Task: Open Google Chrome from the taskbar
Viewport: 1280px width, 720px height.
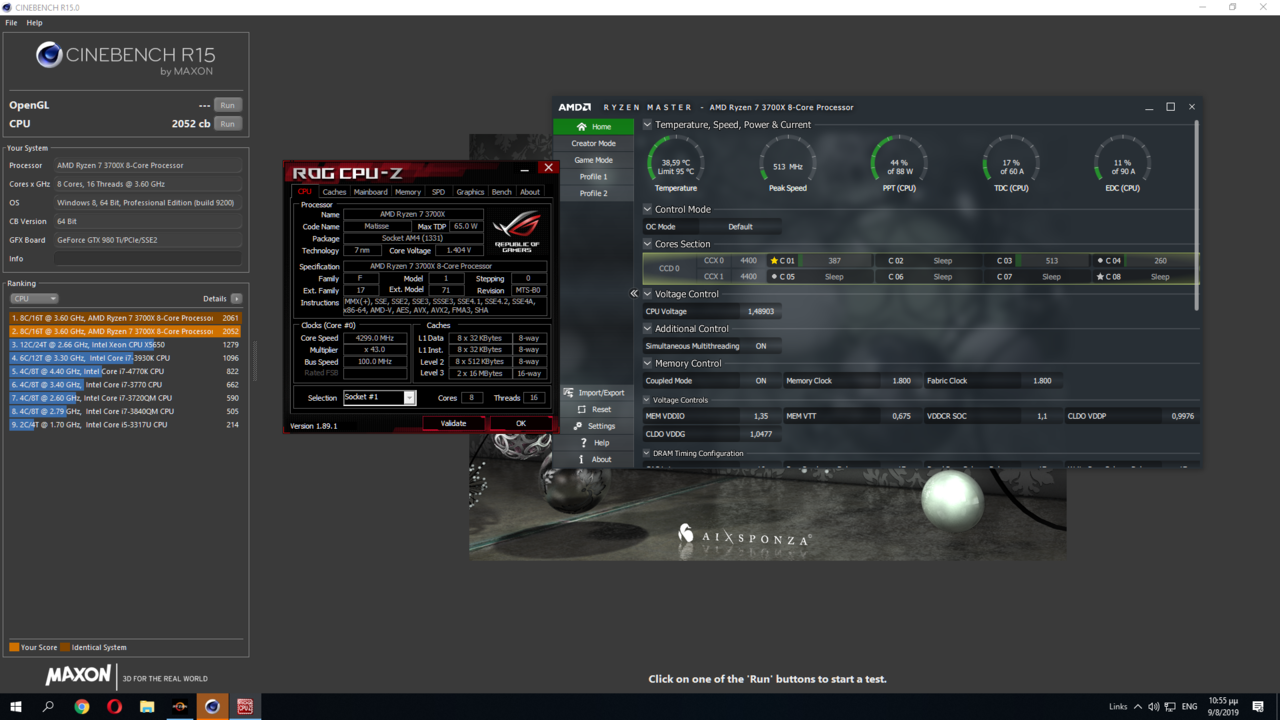Action: pos(82,707)
